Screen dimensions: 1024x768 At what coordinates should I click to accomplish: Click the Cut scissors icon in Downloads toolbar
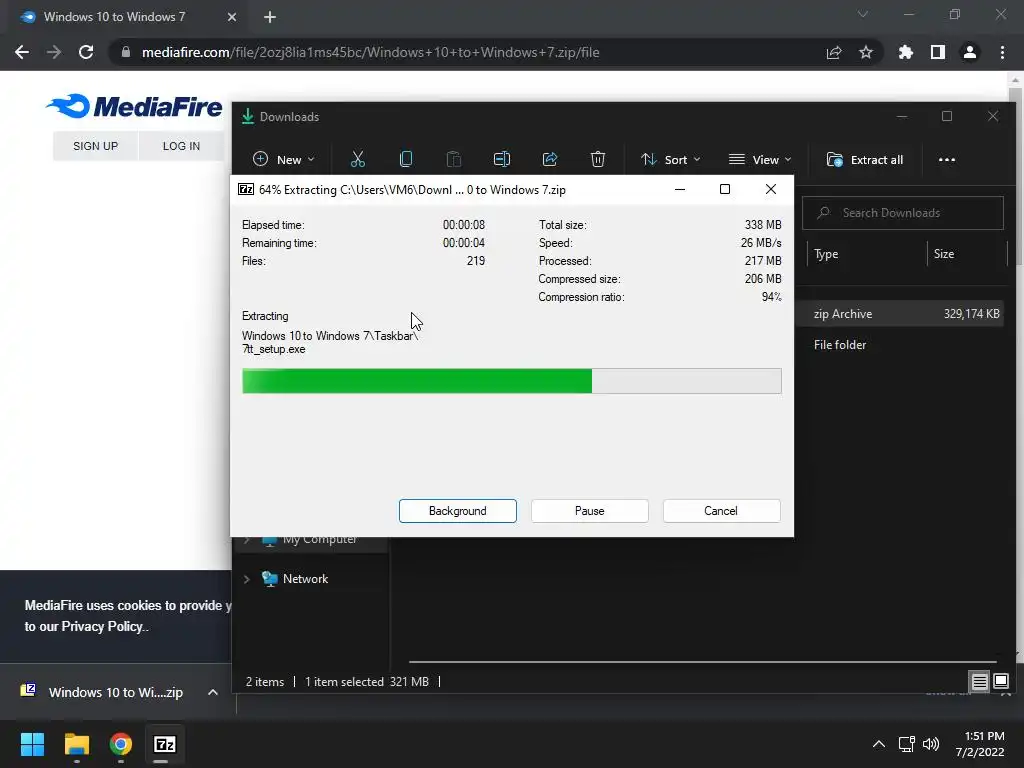tap(357, 159)
